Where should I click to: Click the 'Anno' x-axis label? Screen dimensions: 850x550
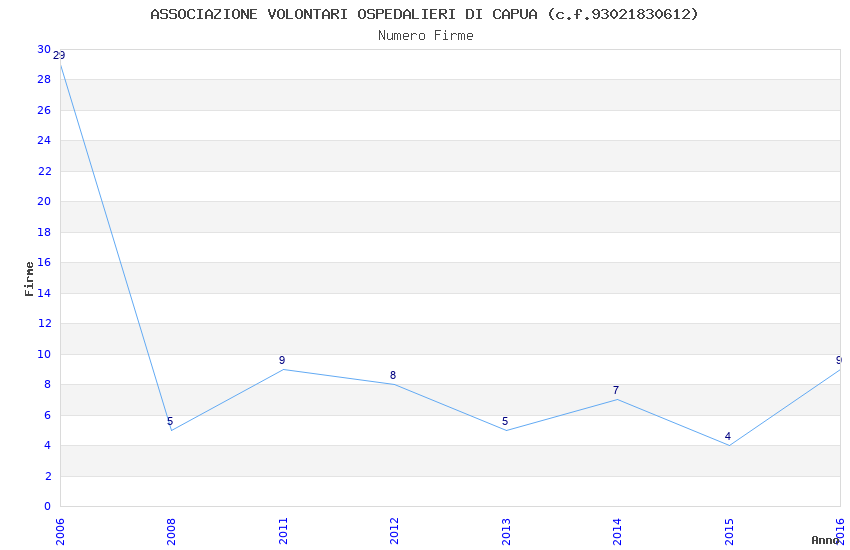(x=825, y=540)
